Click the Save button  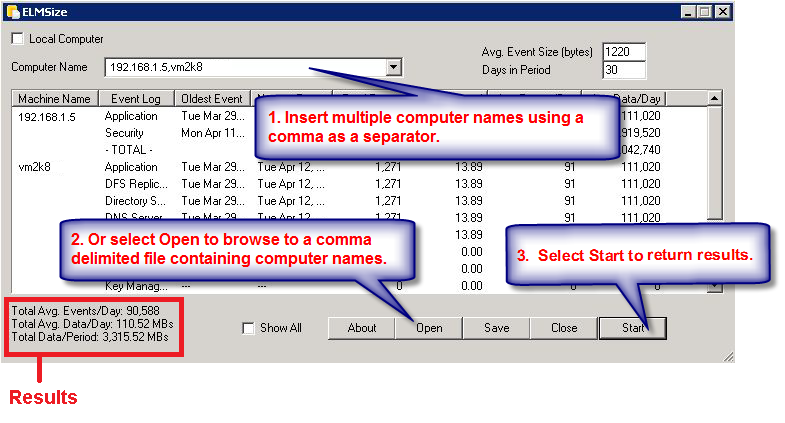[x=496, y=328]
